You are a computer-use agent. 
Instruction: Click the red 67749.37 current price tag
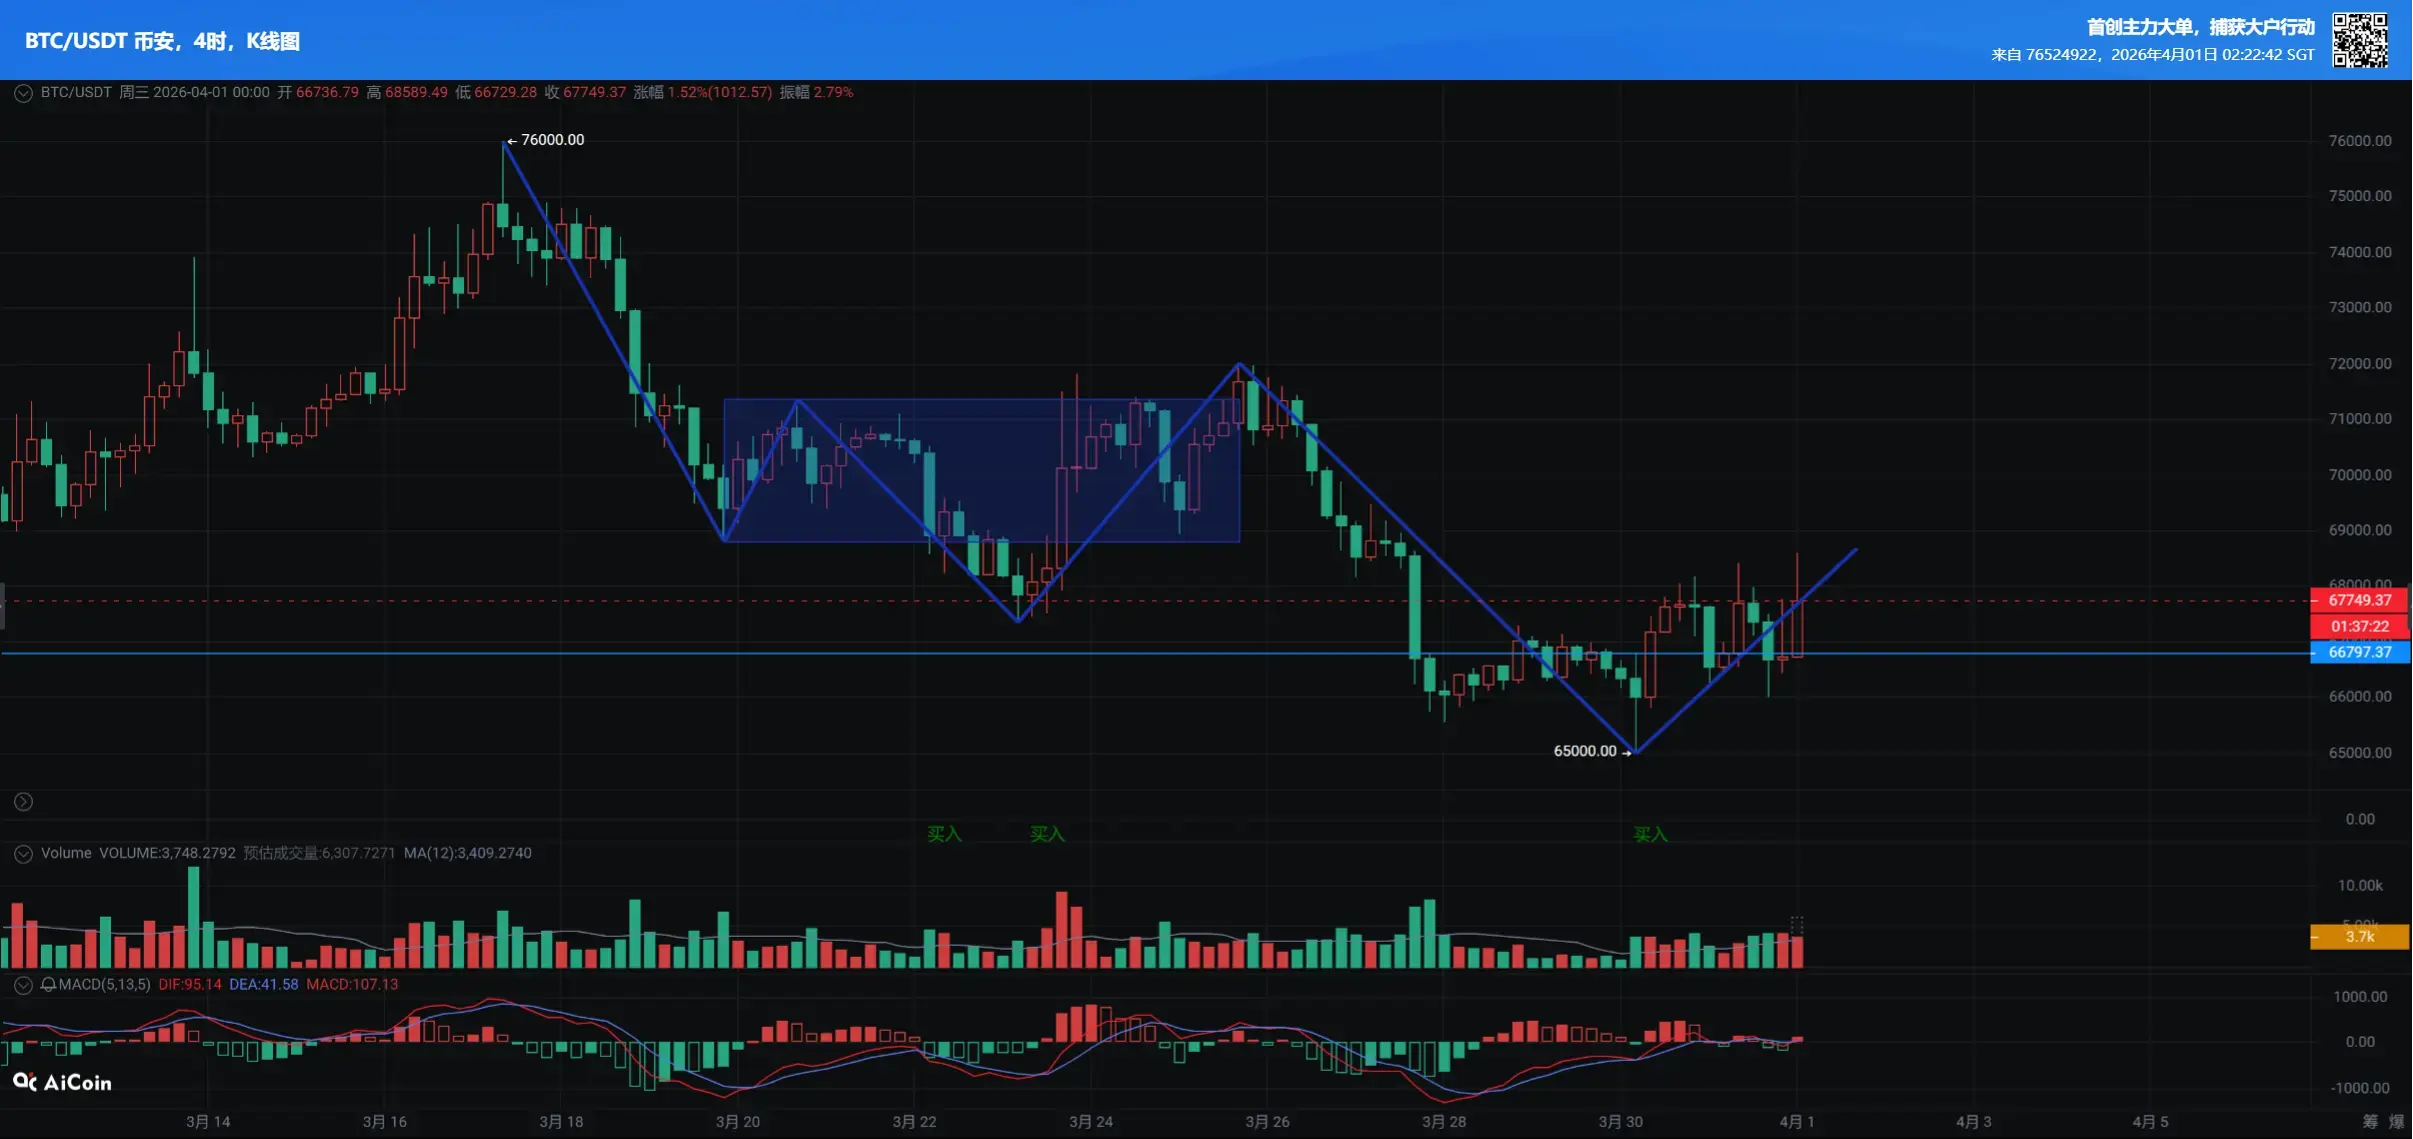pos(2359,600)
